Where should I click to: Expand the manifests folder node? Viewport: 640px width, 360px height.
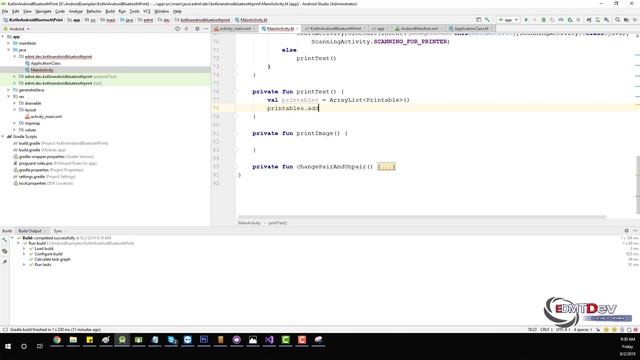click(x=9, y=43)
